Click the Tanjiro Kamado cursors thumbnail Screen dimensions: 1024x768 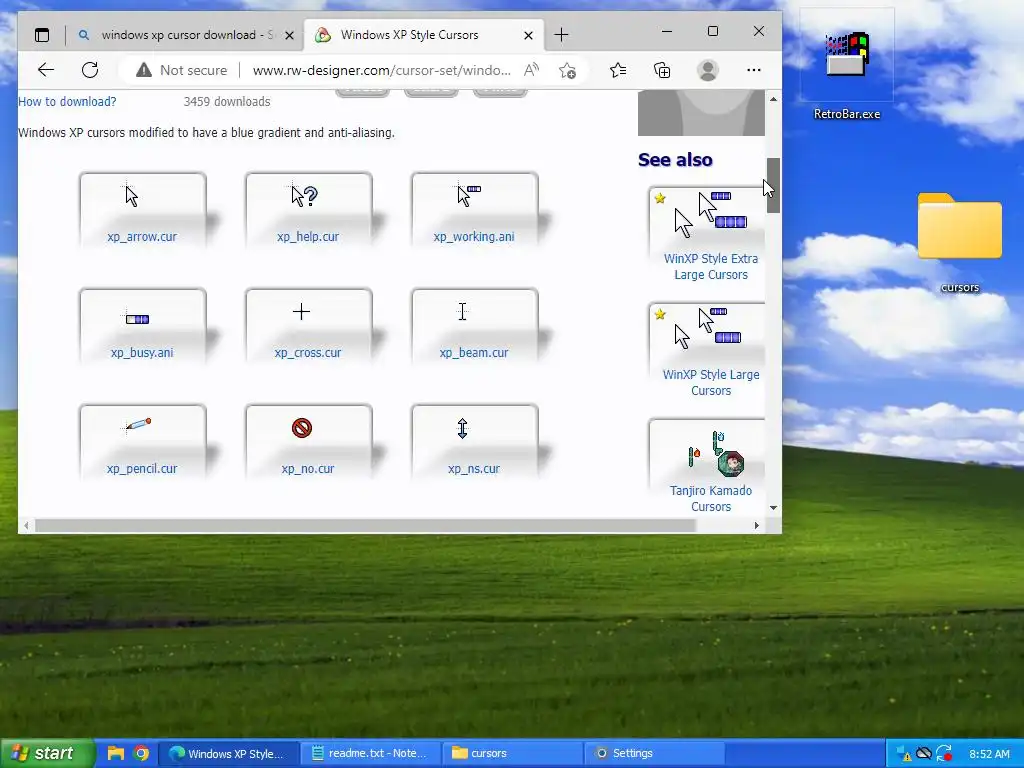[x=716, y=453]
